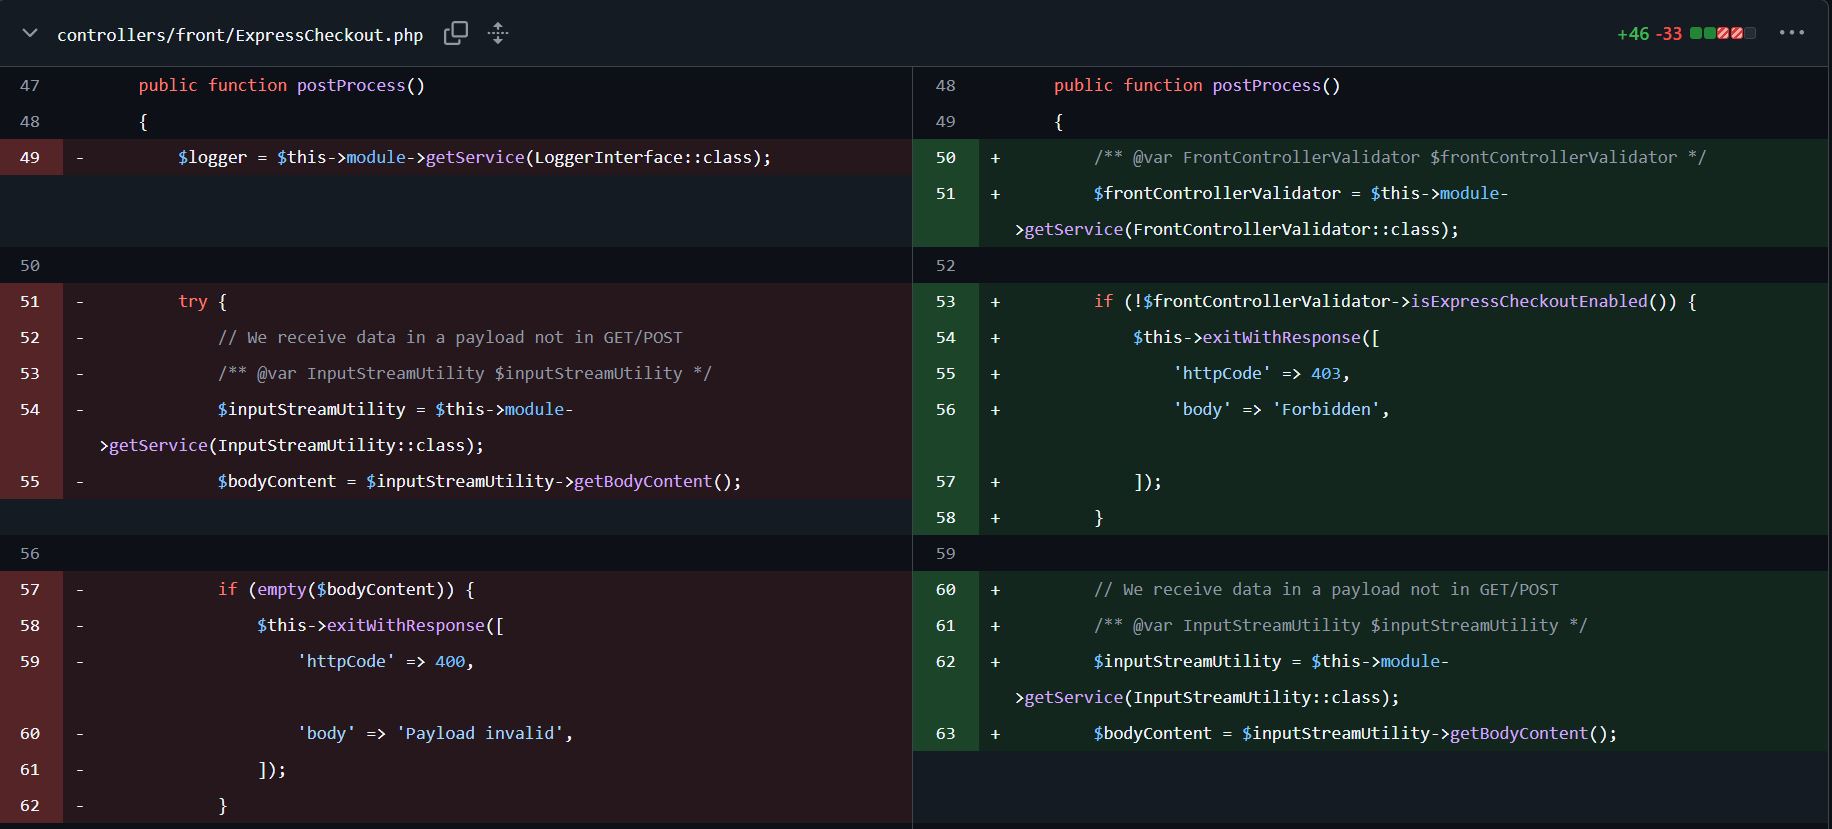Select left line number 60

(30, 733)
